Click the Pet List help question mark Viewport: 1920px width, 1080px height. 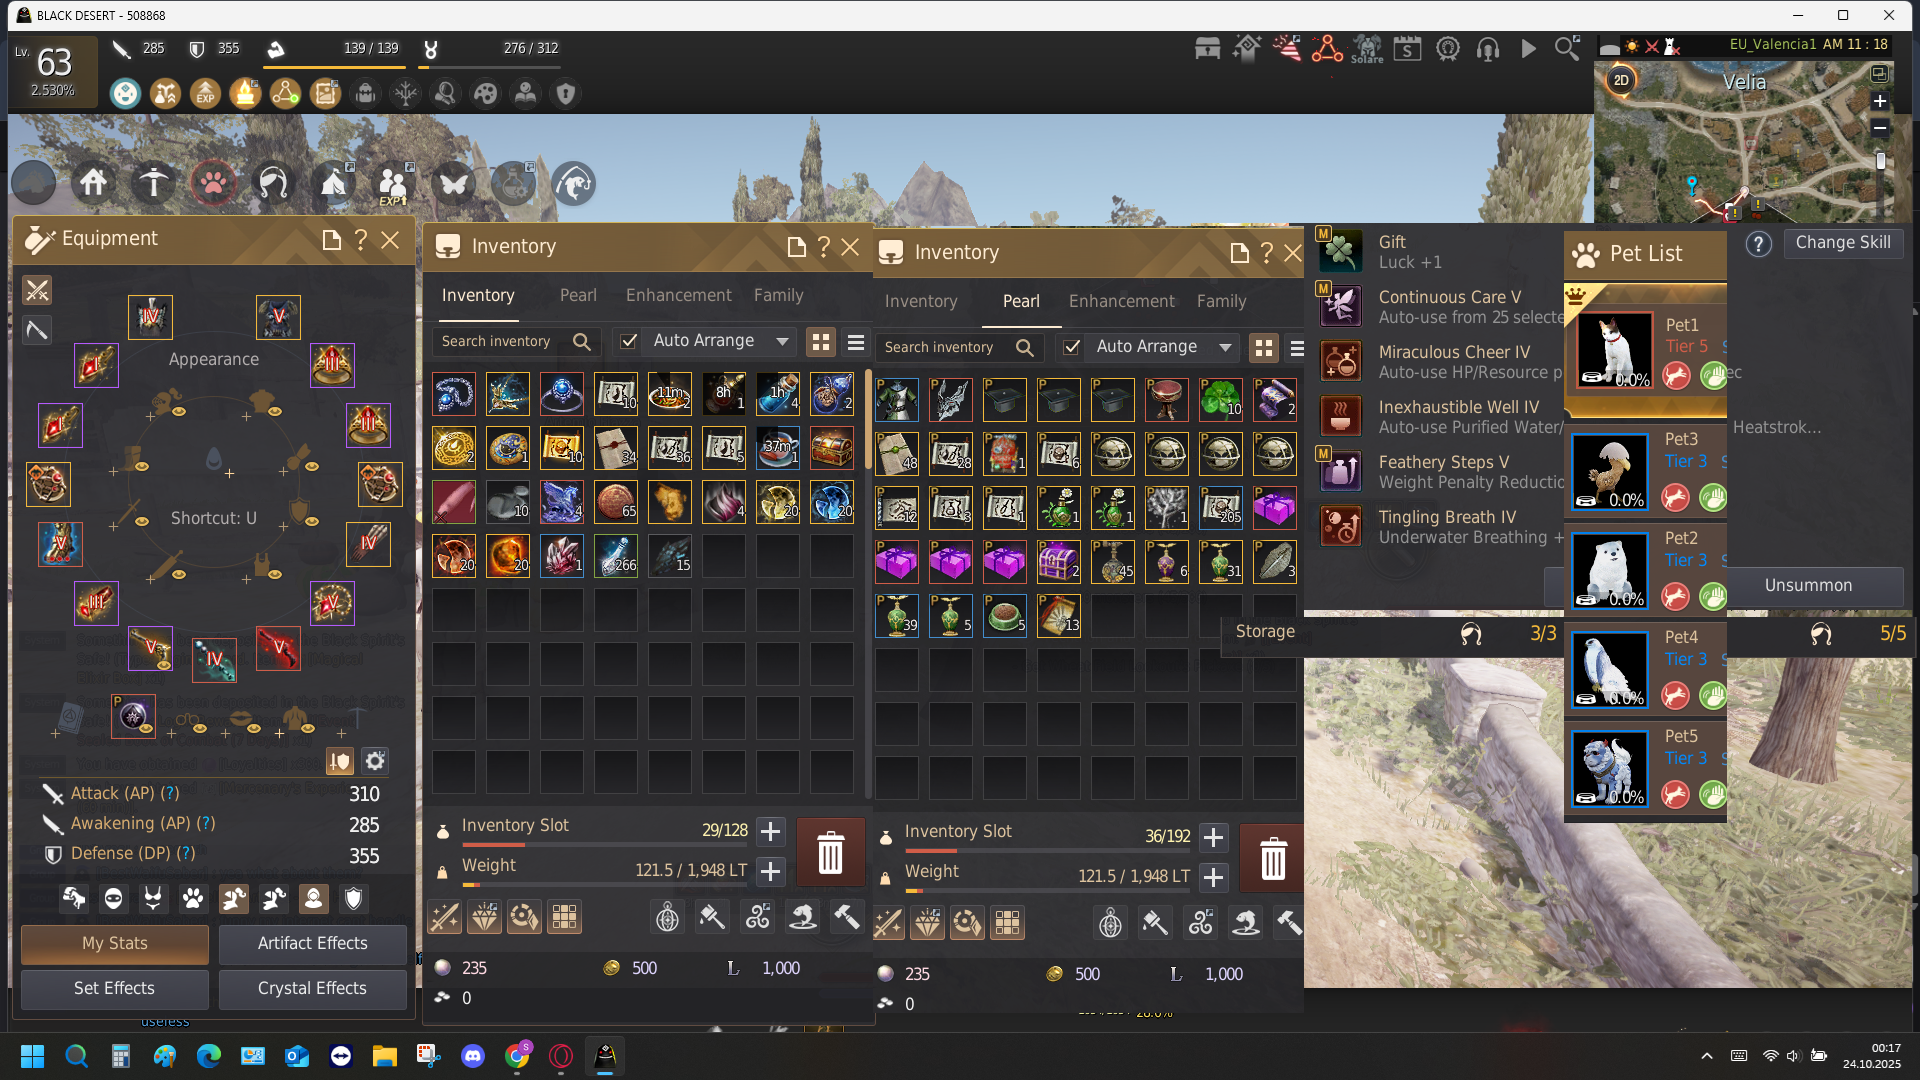click(x=1758, y=244)
